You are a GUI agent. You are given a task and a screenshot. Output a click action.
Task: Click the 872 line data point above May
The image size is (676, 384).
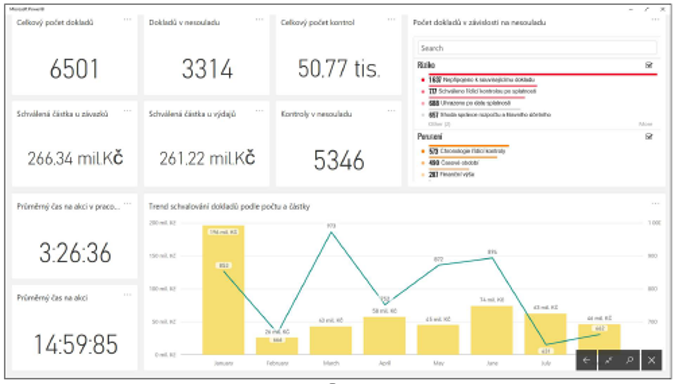(438, 265)
